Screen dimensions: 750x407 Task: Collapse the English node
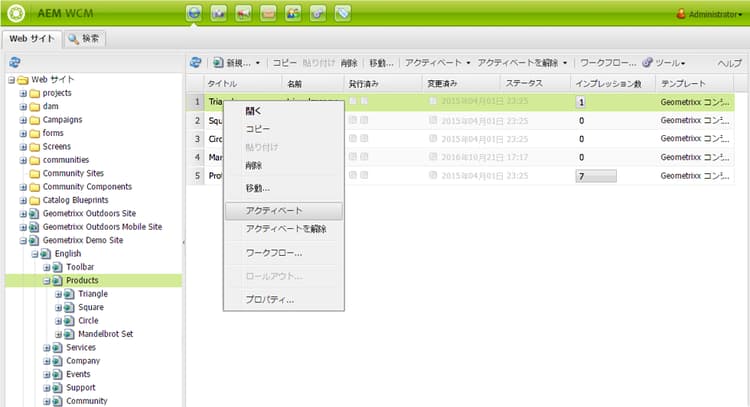click(35, 254)
